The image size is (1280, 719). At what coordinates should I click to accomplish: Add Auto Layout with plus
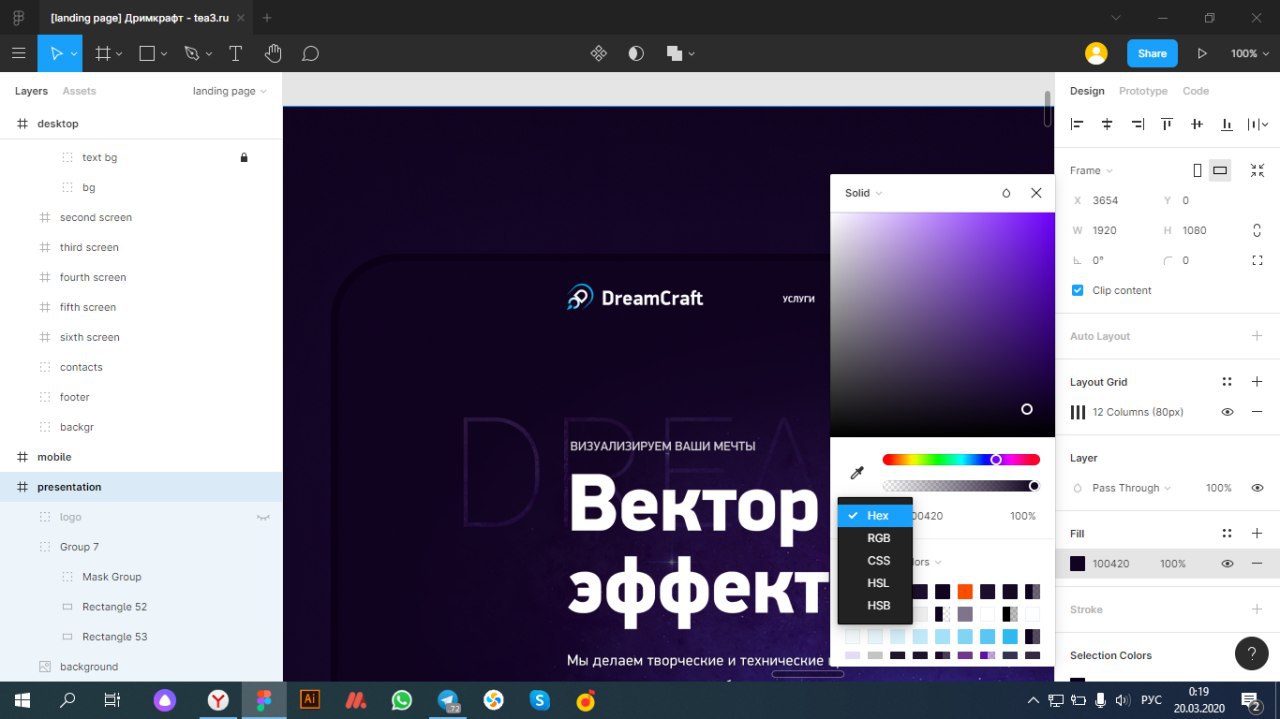point(1257,336)
